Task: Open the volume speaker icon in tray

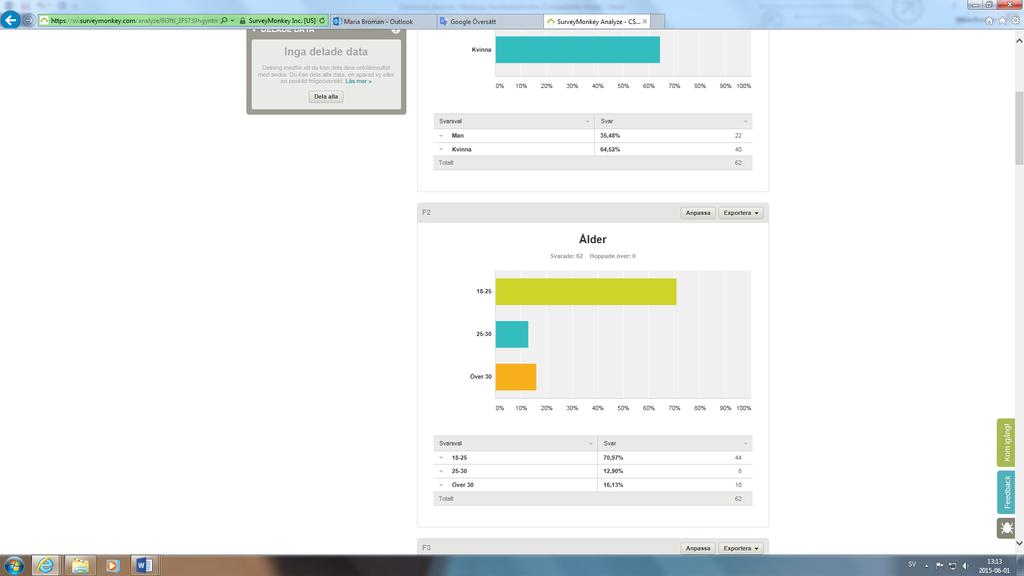Action: pos(965,566)
